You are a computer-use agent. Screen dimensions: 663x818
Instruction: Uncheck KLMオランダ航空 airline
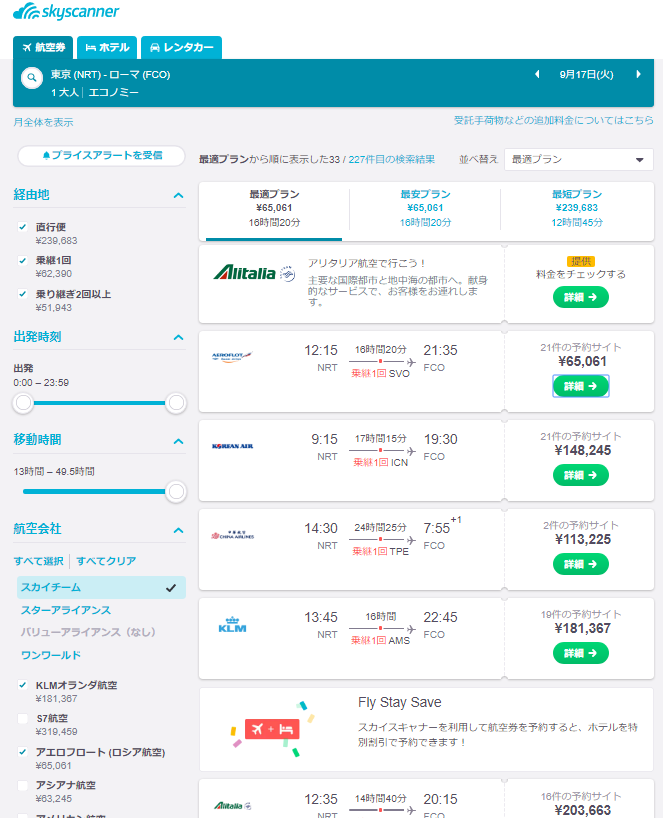pos(22,685)
